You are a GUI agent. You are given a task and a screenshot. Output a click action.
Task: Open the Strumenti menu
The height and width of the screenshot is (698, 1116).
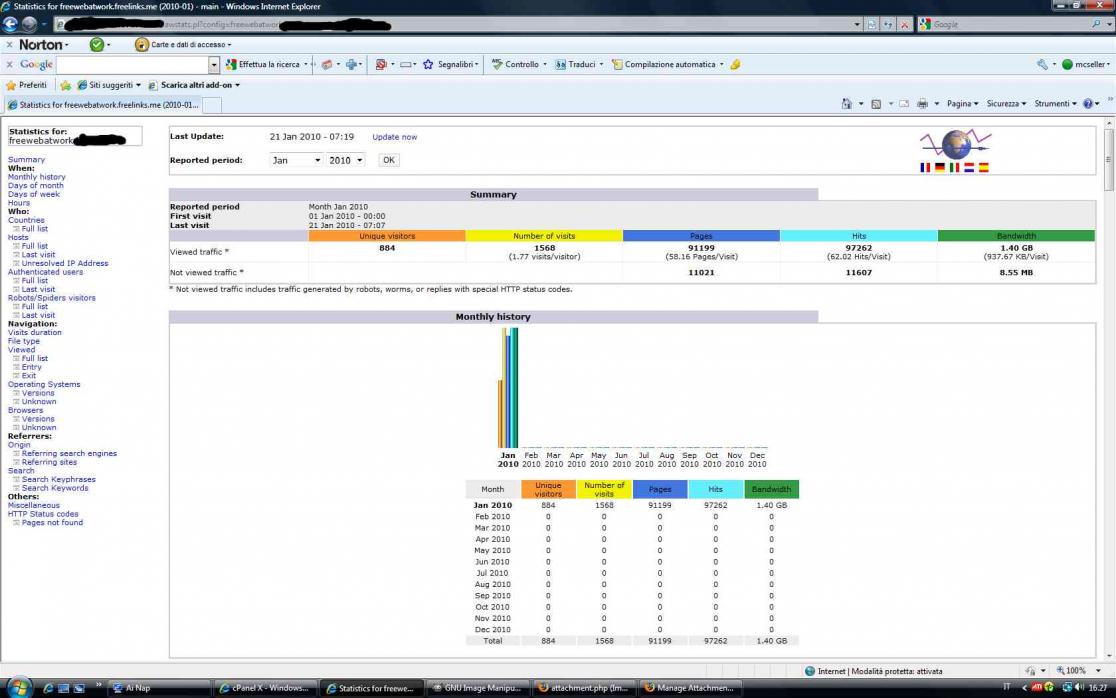coord(1055,104)
